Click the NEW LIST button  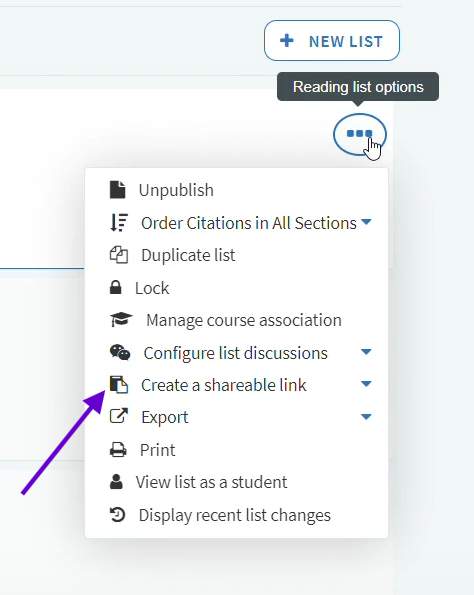(332, 41)
